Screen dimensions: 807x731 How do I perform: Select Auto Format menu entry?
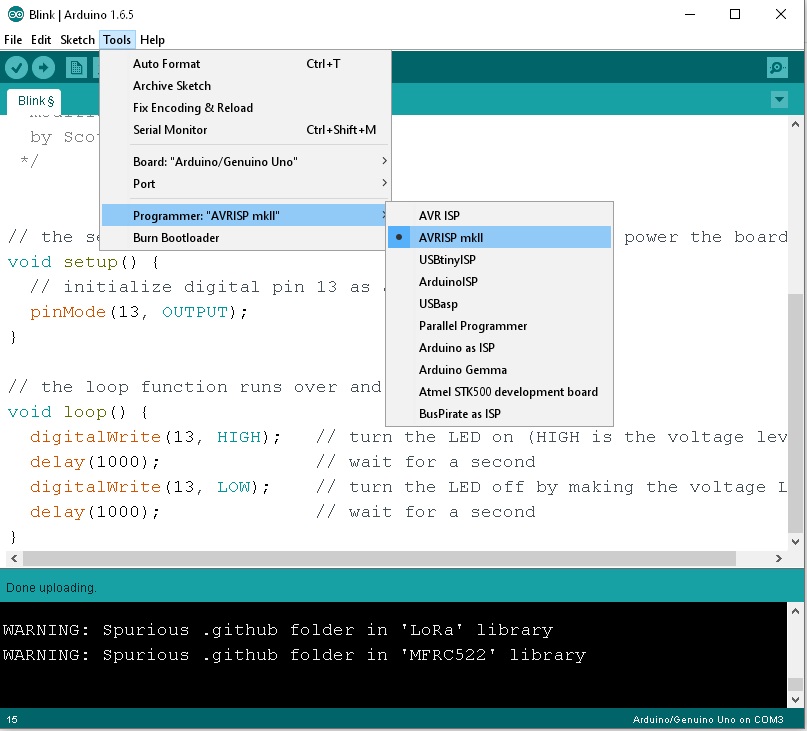(245, 64)
